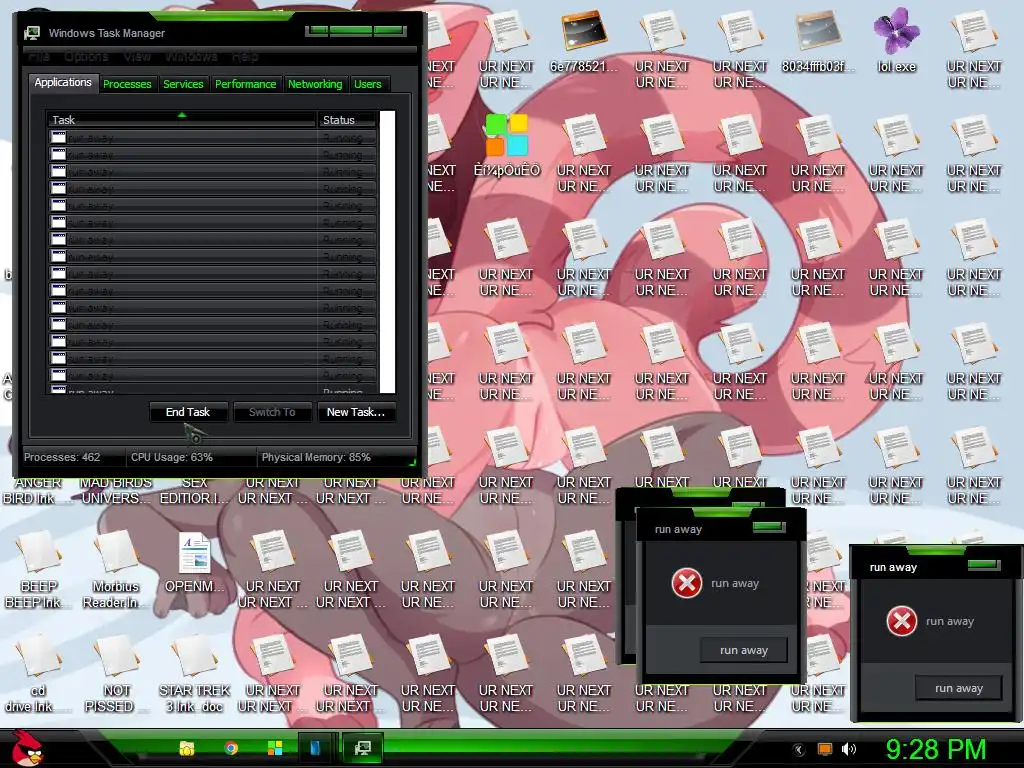Switch to the blue book taskbar item
The image size is (1024, 768).
click(317, 748)
